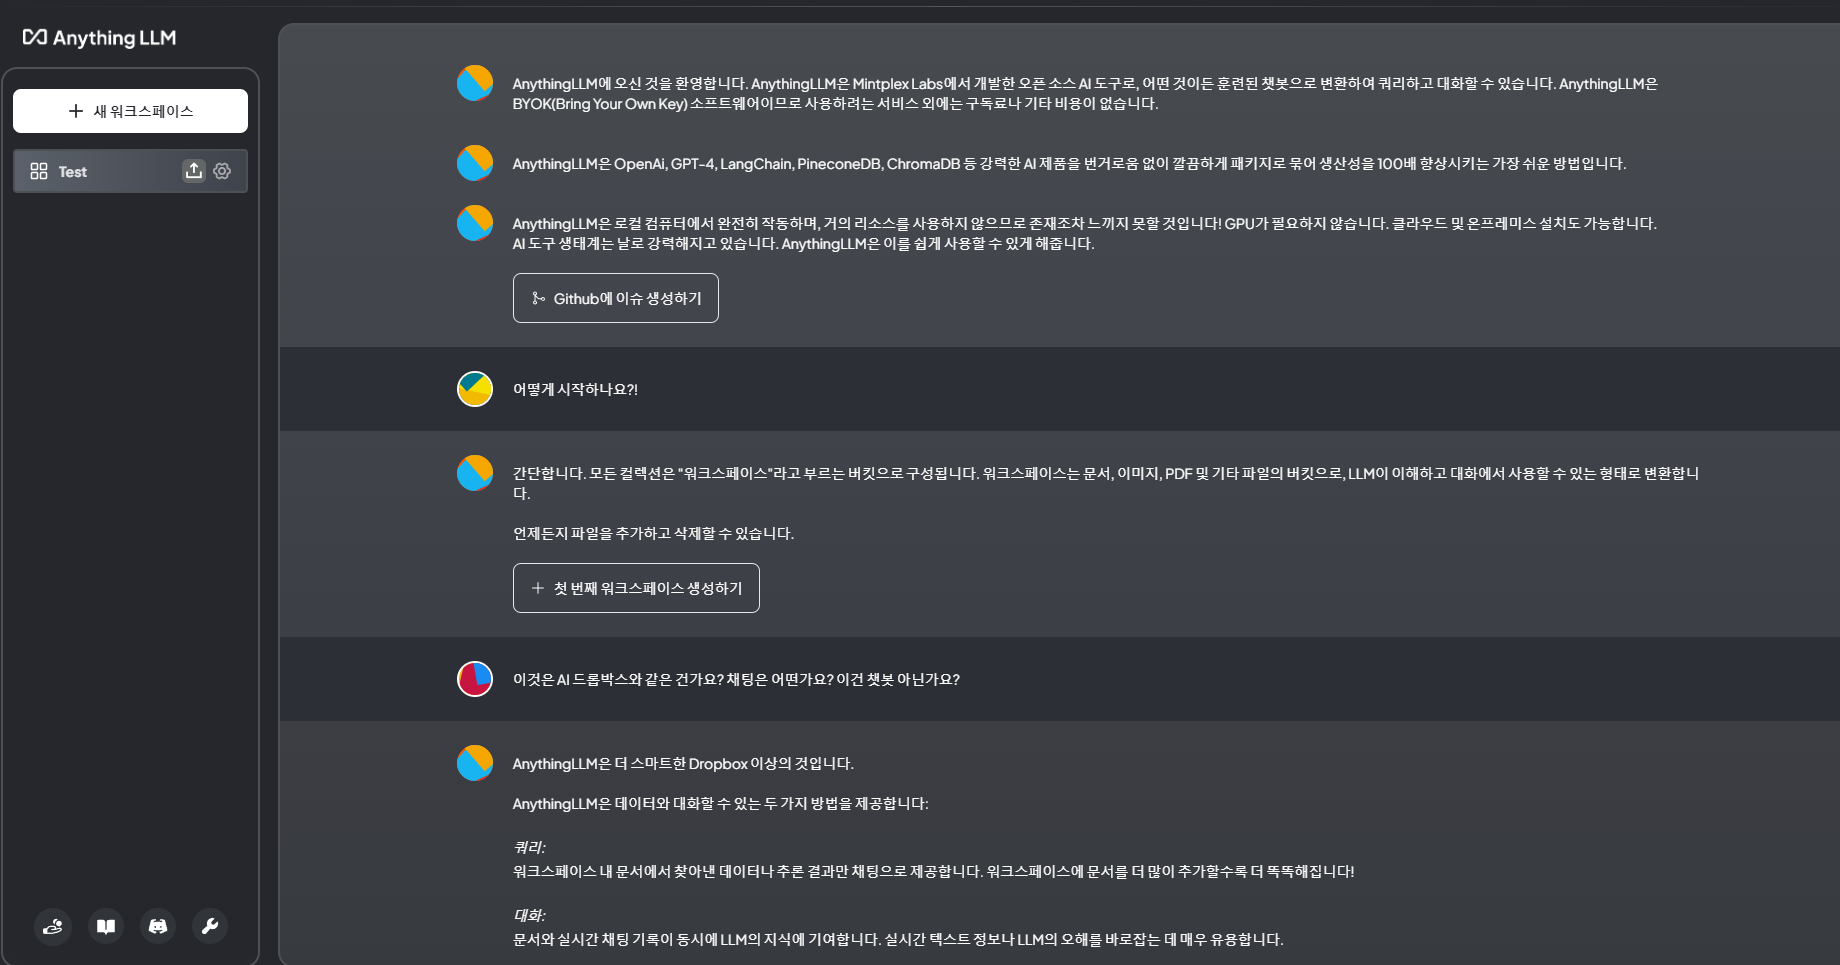Click the plus icon in 새 워크스페이스

pos(76,111)
